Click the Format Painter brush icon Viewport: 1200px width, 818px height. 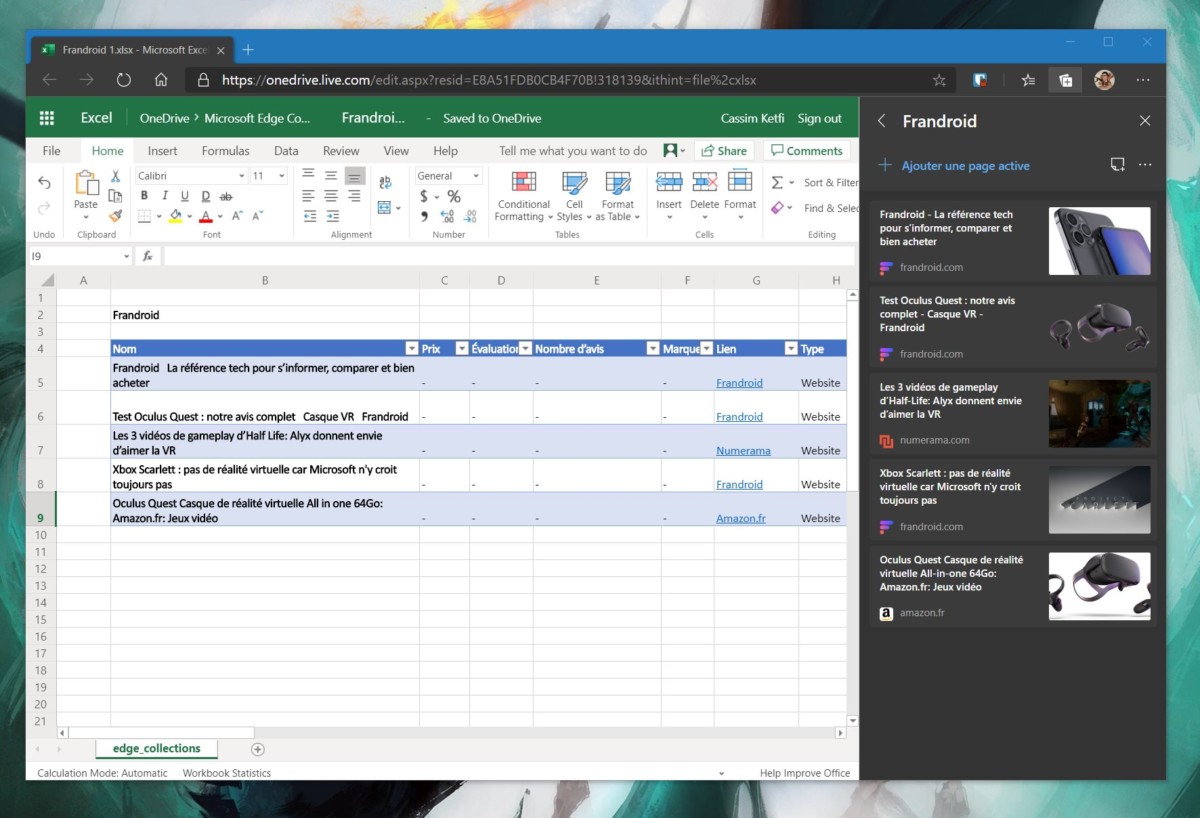tap(115, 215)
